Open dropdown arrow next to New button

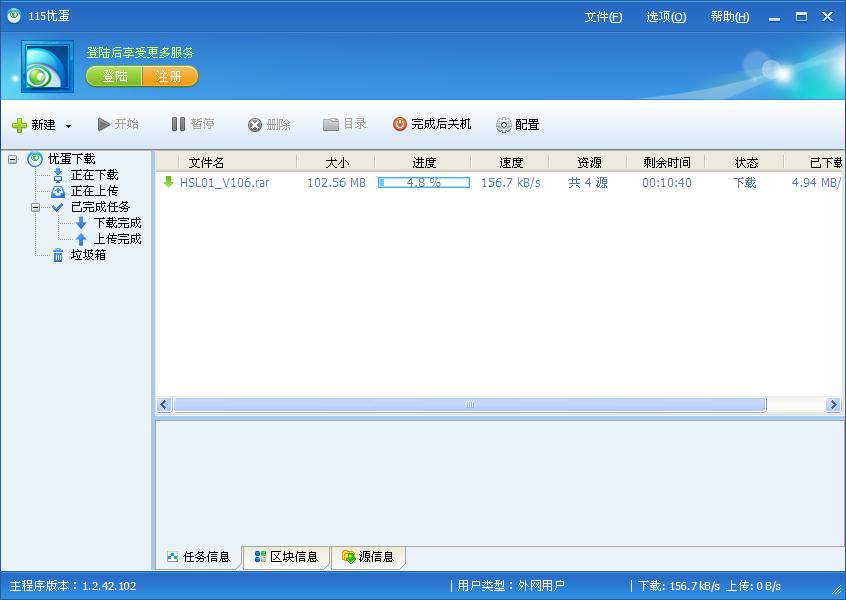click(x=68, y=126)
